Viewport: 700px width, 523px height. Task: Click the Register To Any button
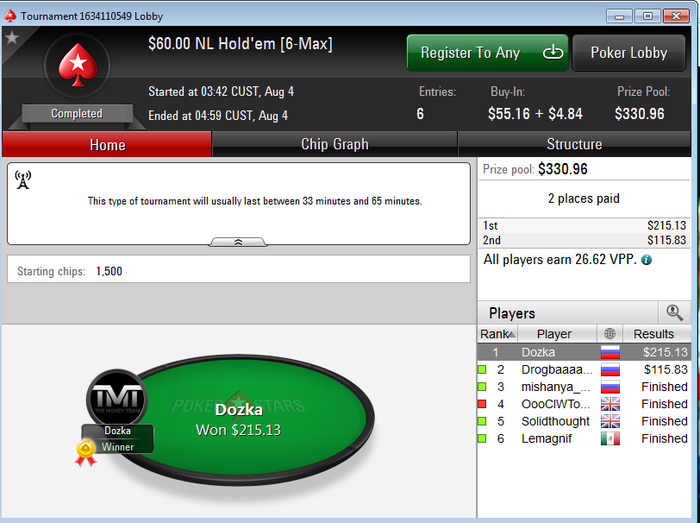(x=487, y=53)
